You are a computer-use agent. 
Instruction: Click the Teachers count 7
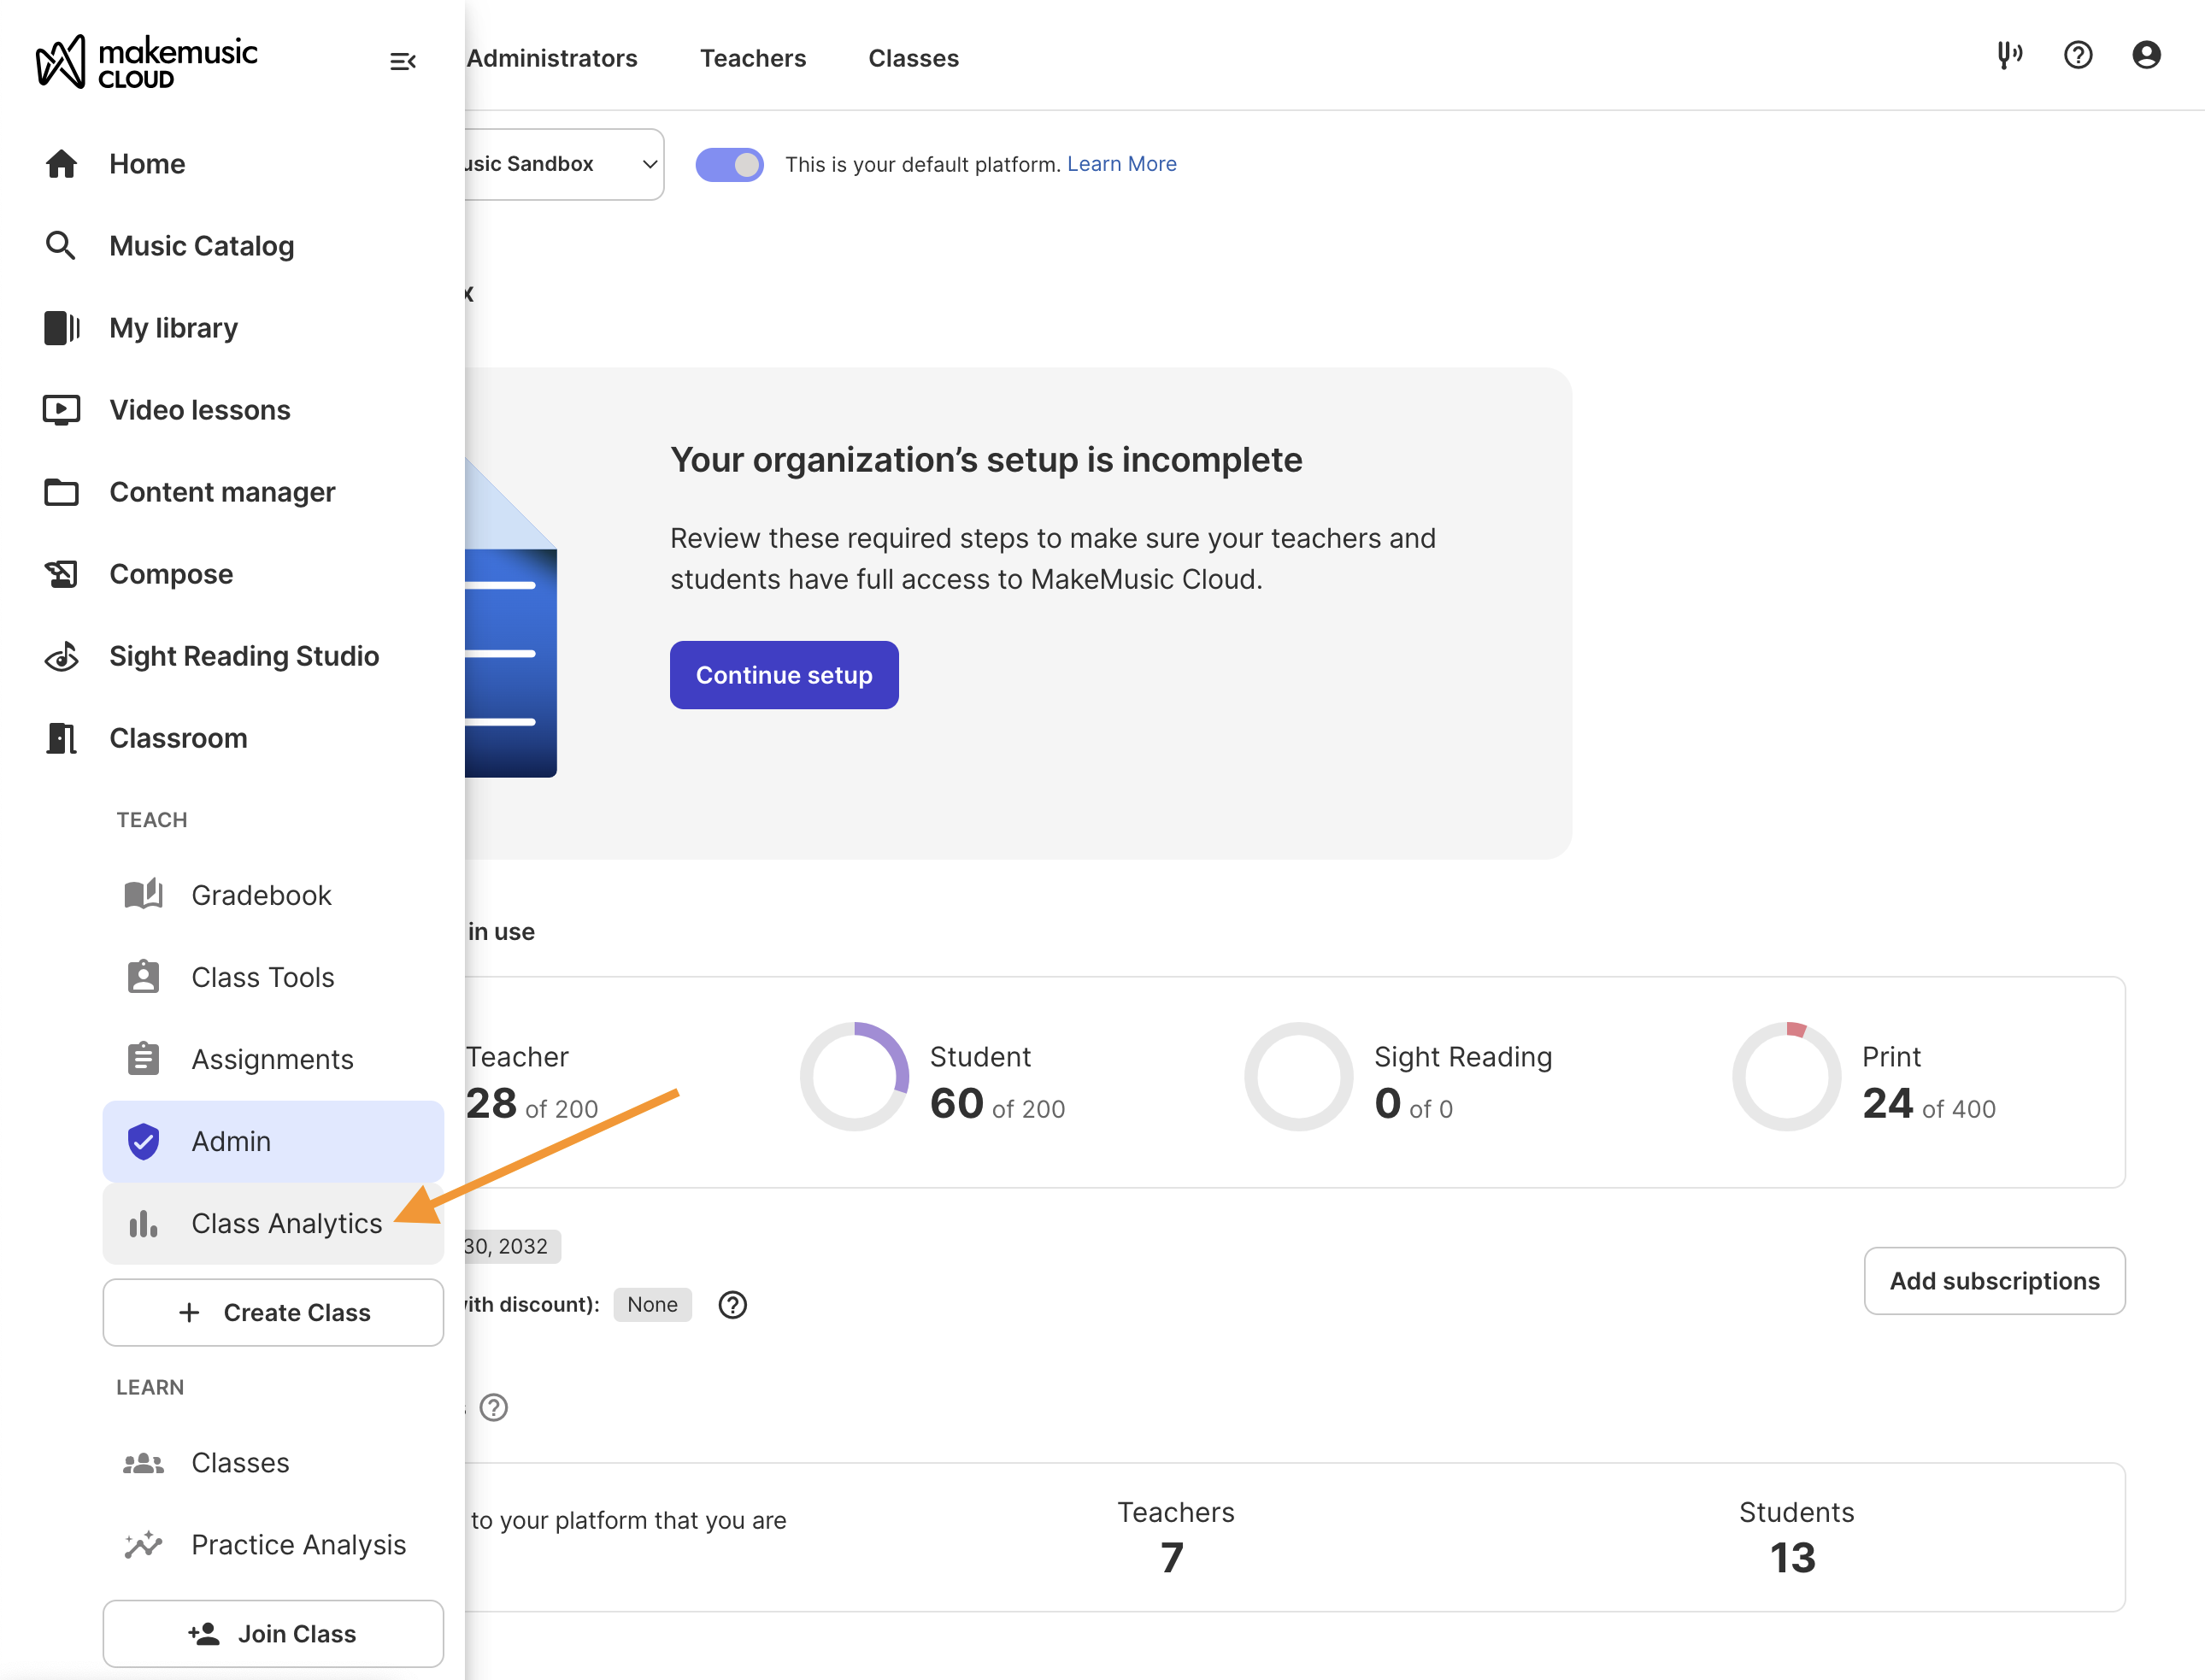(x=1172, y=1558)
